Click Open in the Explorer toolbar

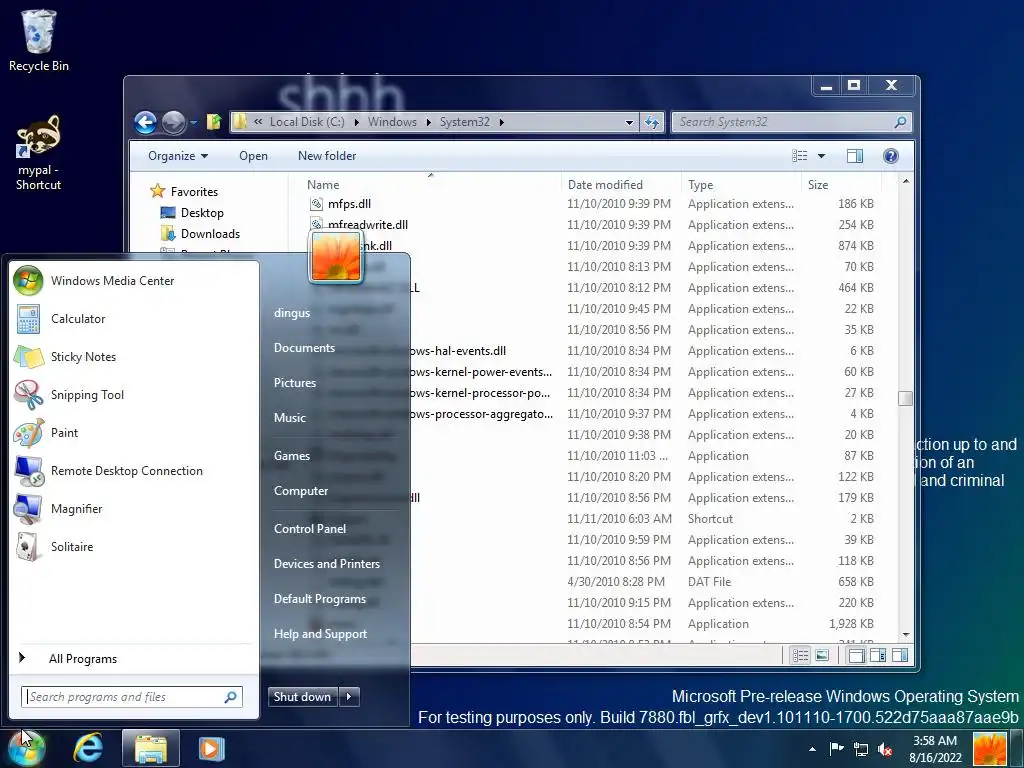tap(253, 155)
